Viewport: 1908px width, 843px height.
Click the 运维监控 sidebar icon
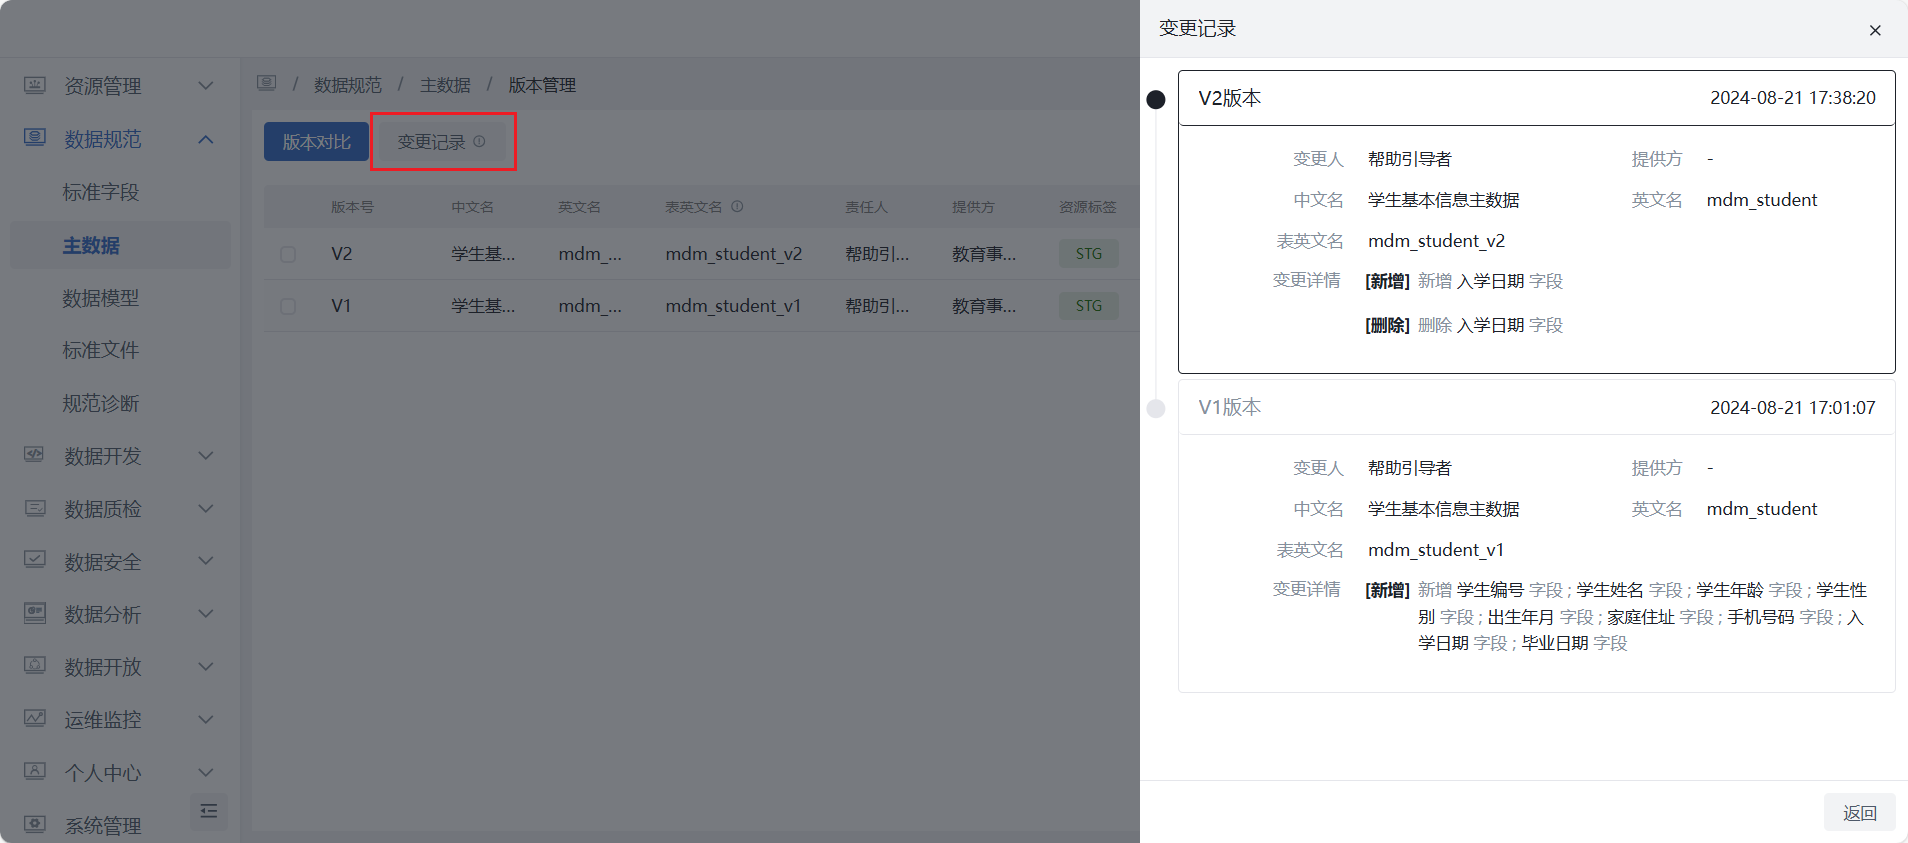point(35,718)
